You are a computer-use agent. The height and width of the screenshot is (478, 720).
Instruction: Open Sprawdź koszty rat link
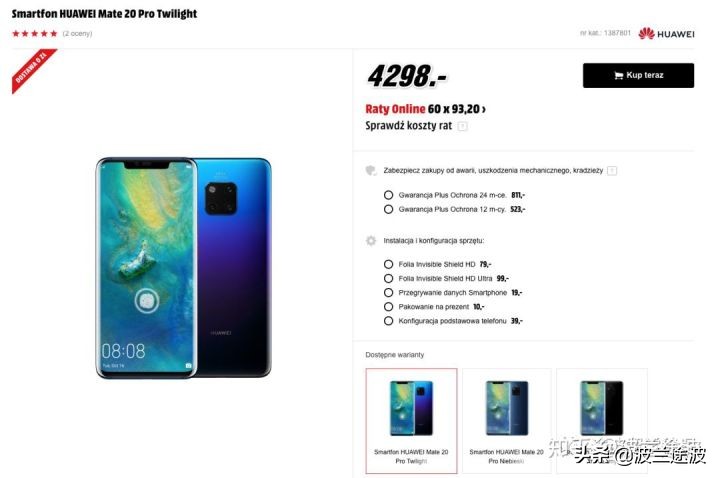tap(408, 126)
